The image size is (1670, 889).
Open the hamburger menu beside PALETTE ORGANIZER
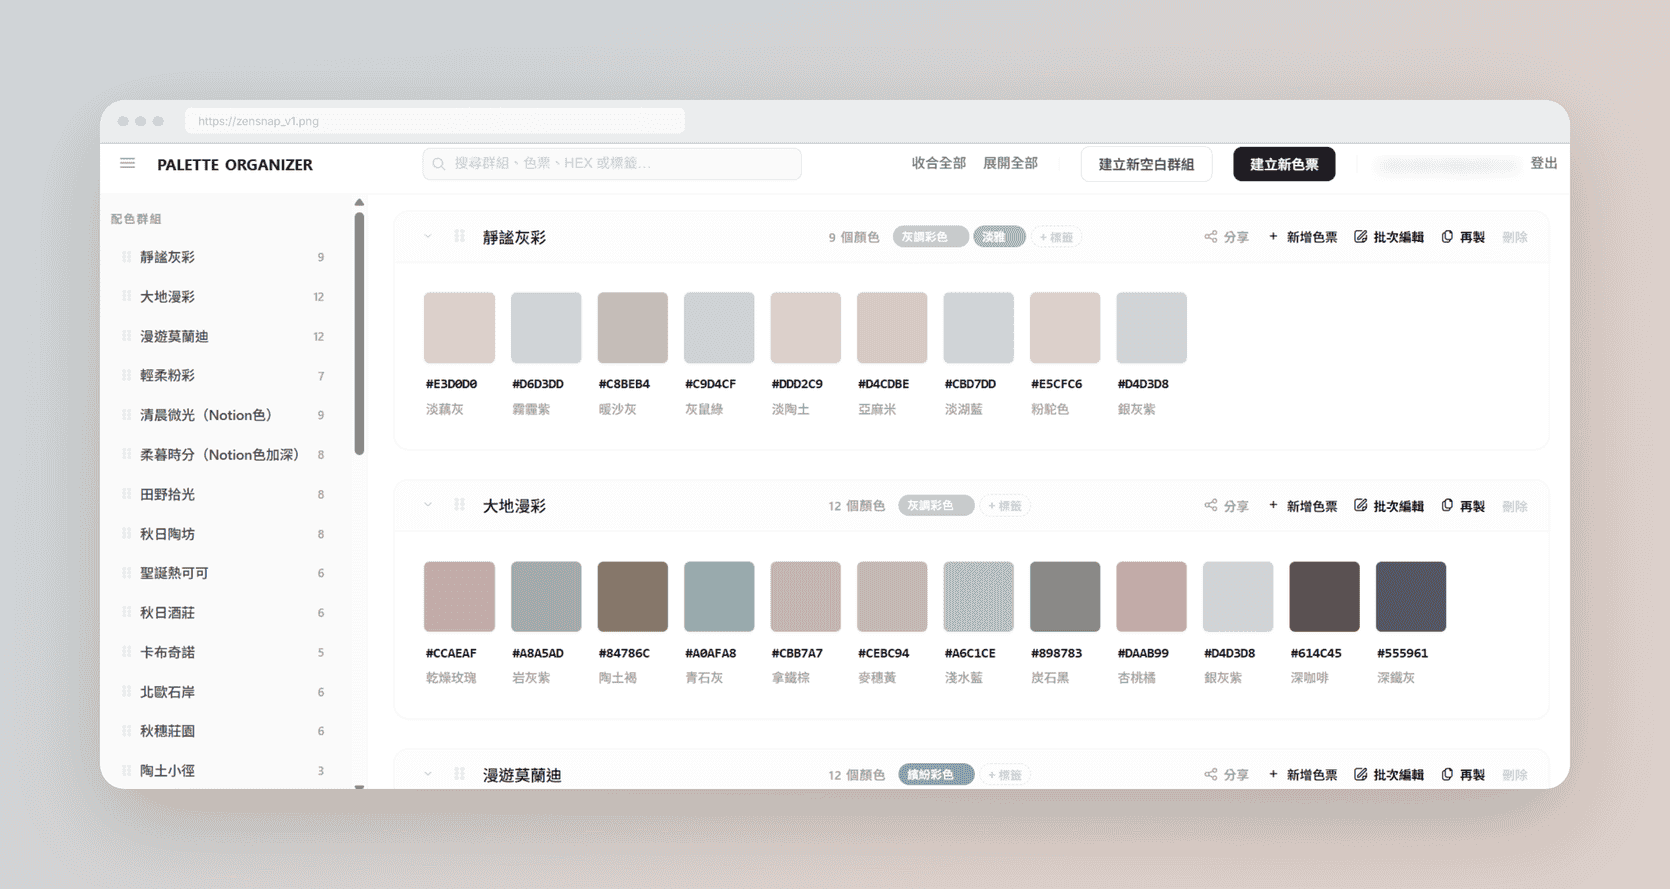tap(128, 163)
